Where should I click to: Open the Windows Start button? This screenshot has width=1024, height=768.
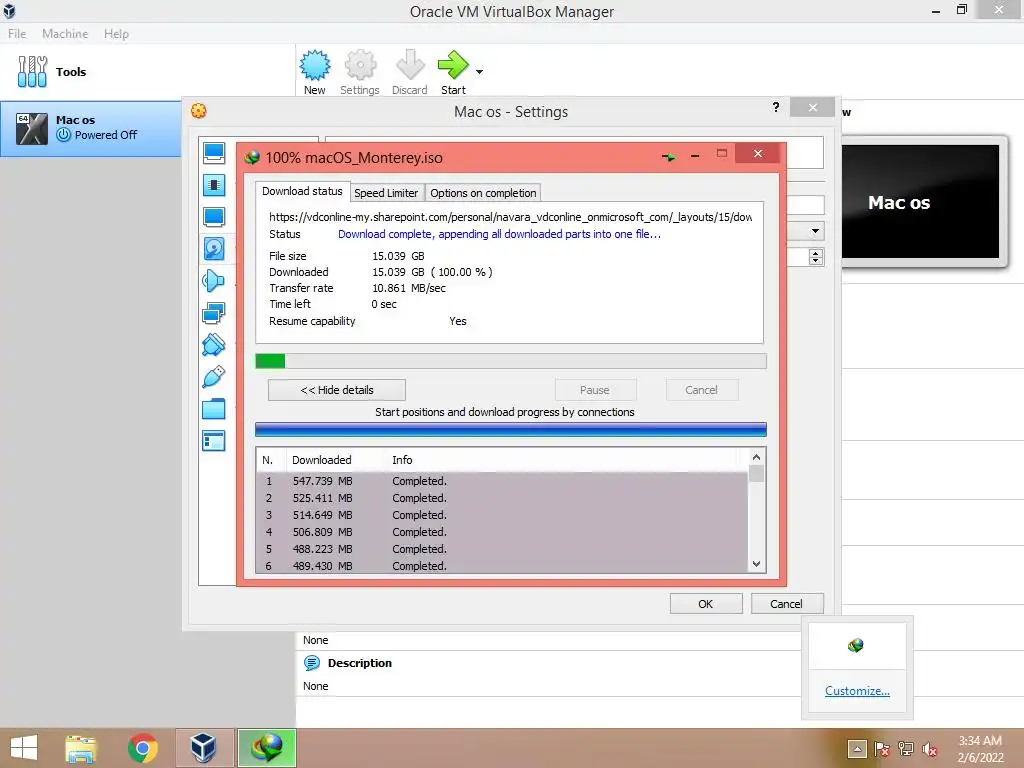(x=24, y=748)
